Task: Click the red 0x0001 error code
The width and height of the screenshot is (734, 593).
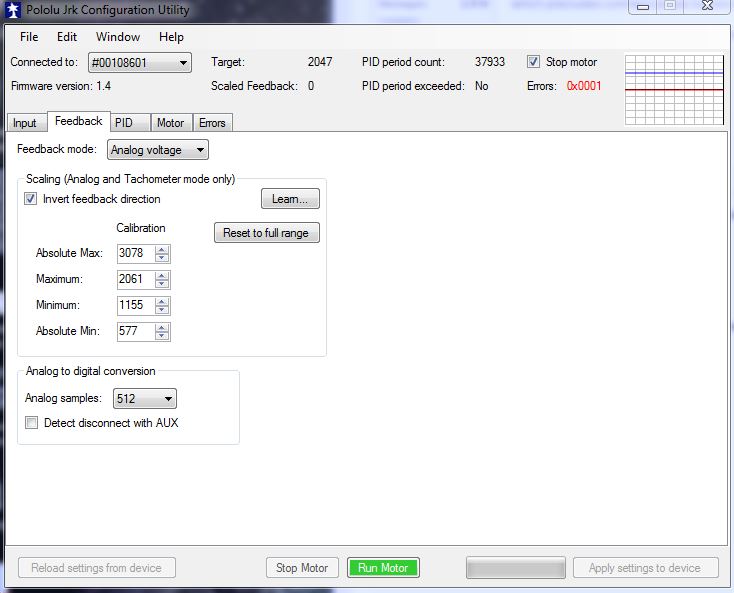Action: [x=584, y=86]
